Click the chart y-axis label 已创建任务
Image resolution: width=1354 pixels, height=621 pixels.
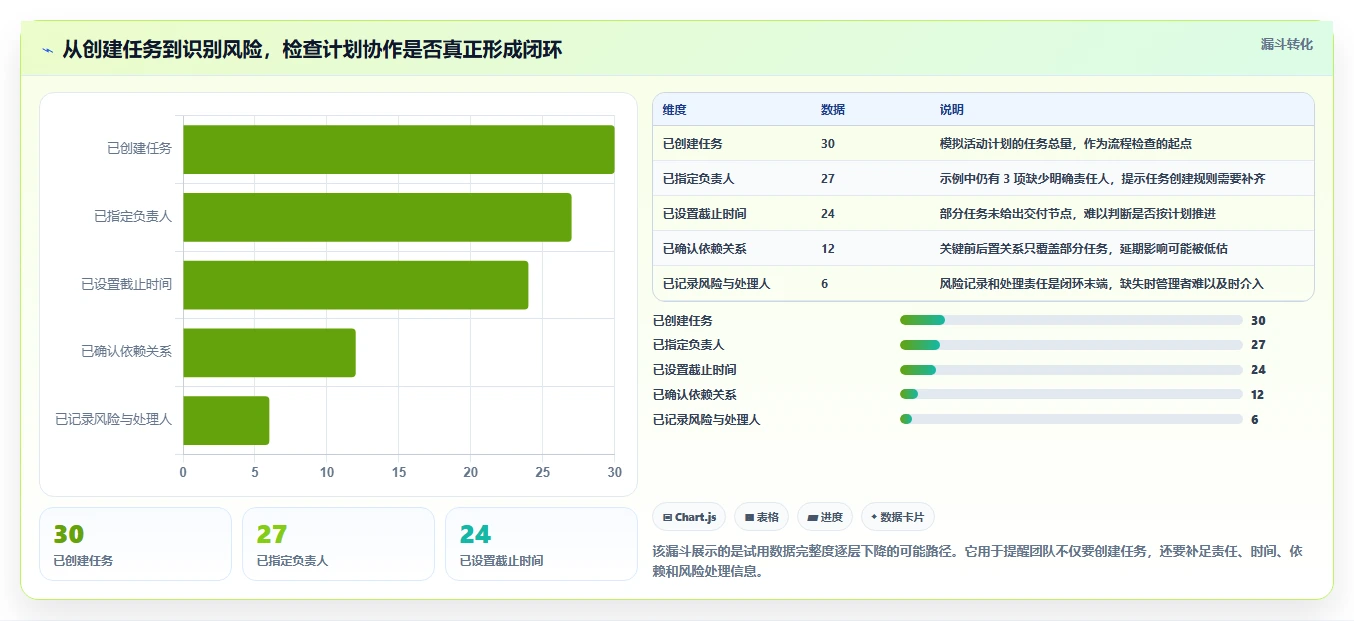click(x=140, y=149)
